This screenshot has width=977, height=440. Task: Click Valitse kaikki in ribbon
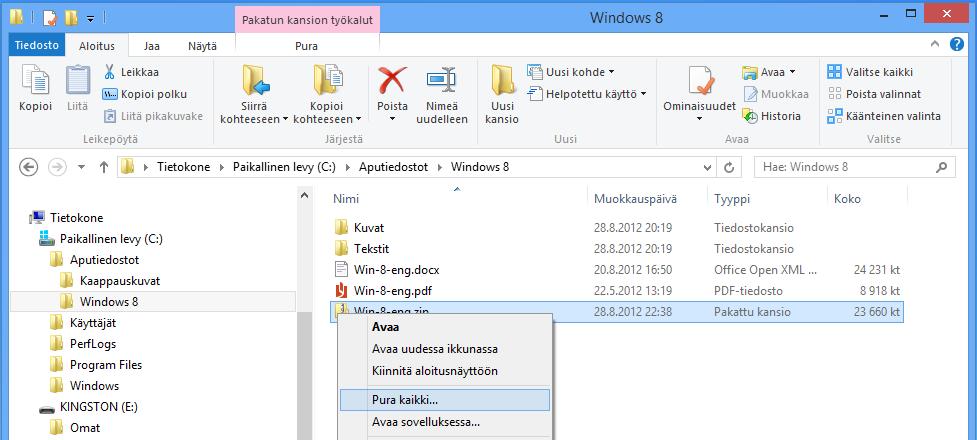click(x=870, y=72)
